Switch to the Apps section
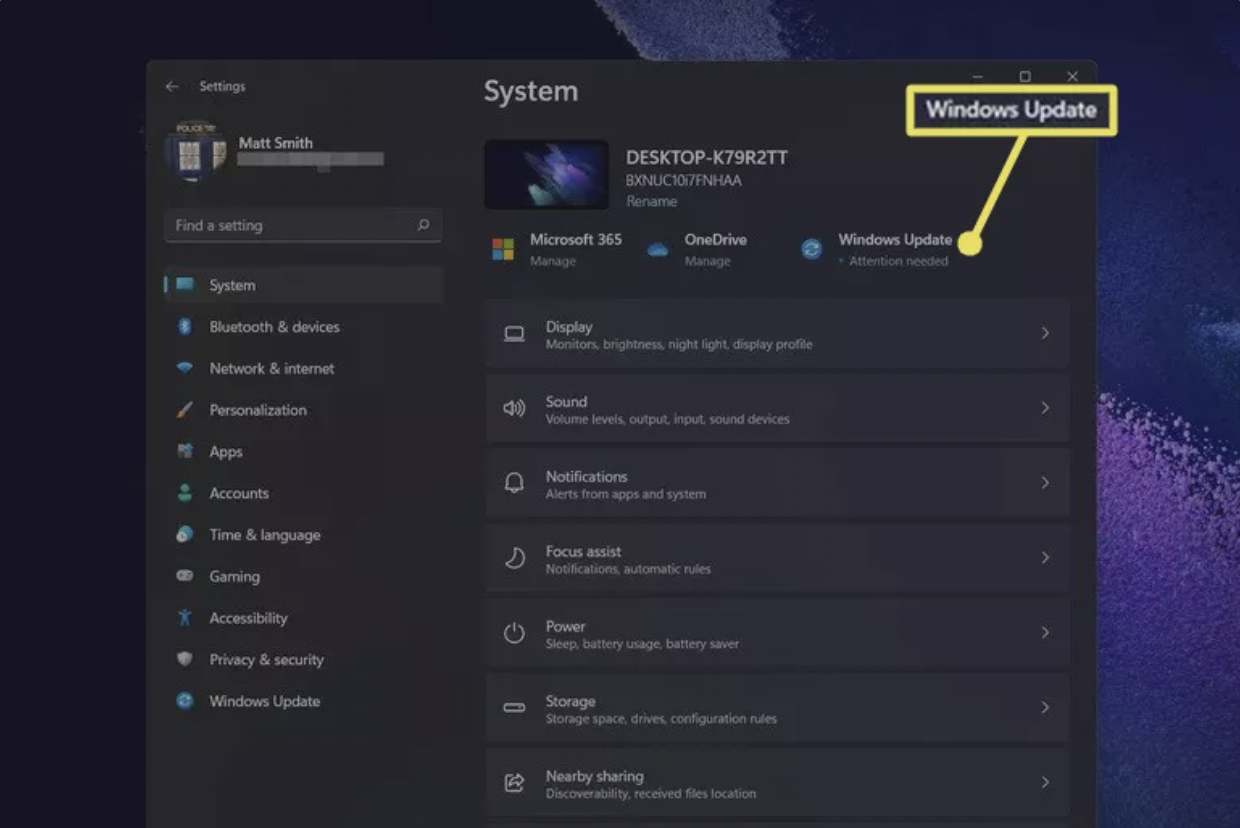 coord(224,451)
